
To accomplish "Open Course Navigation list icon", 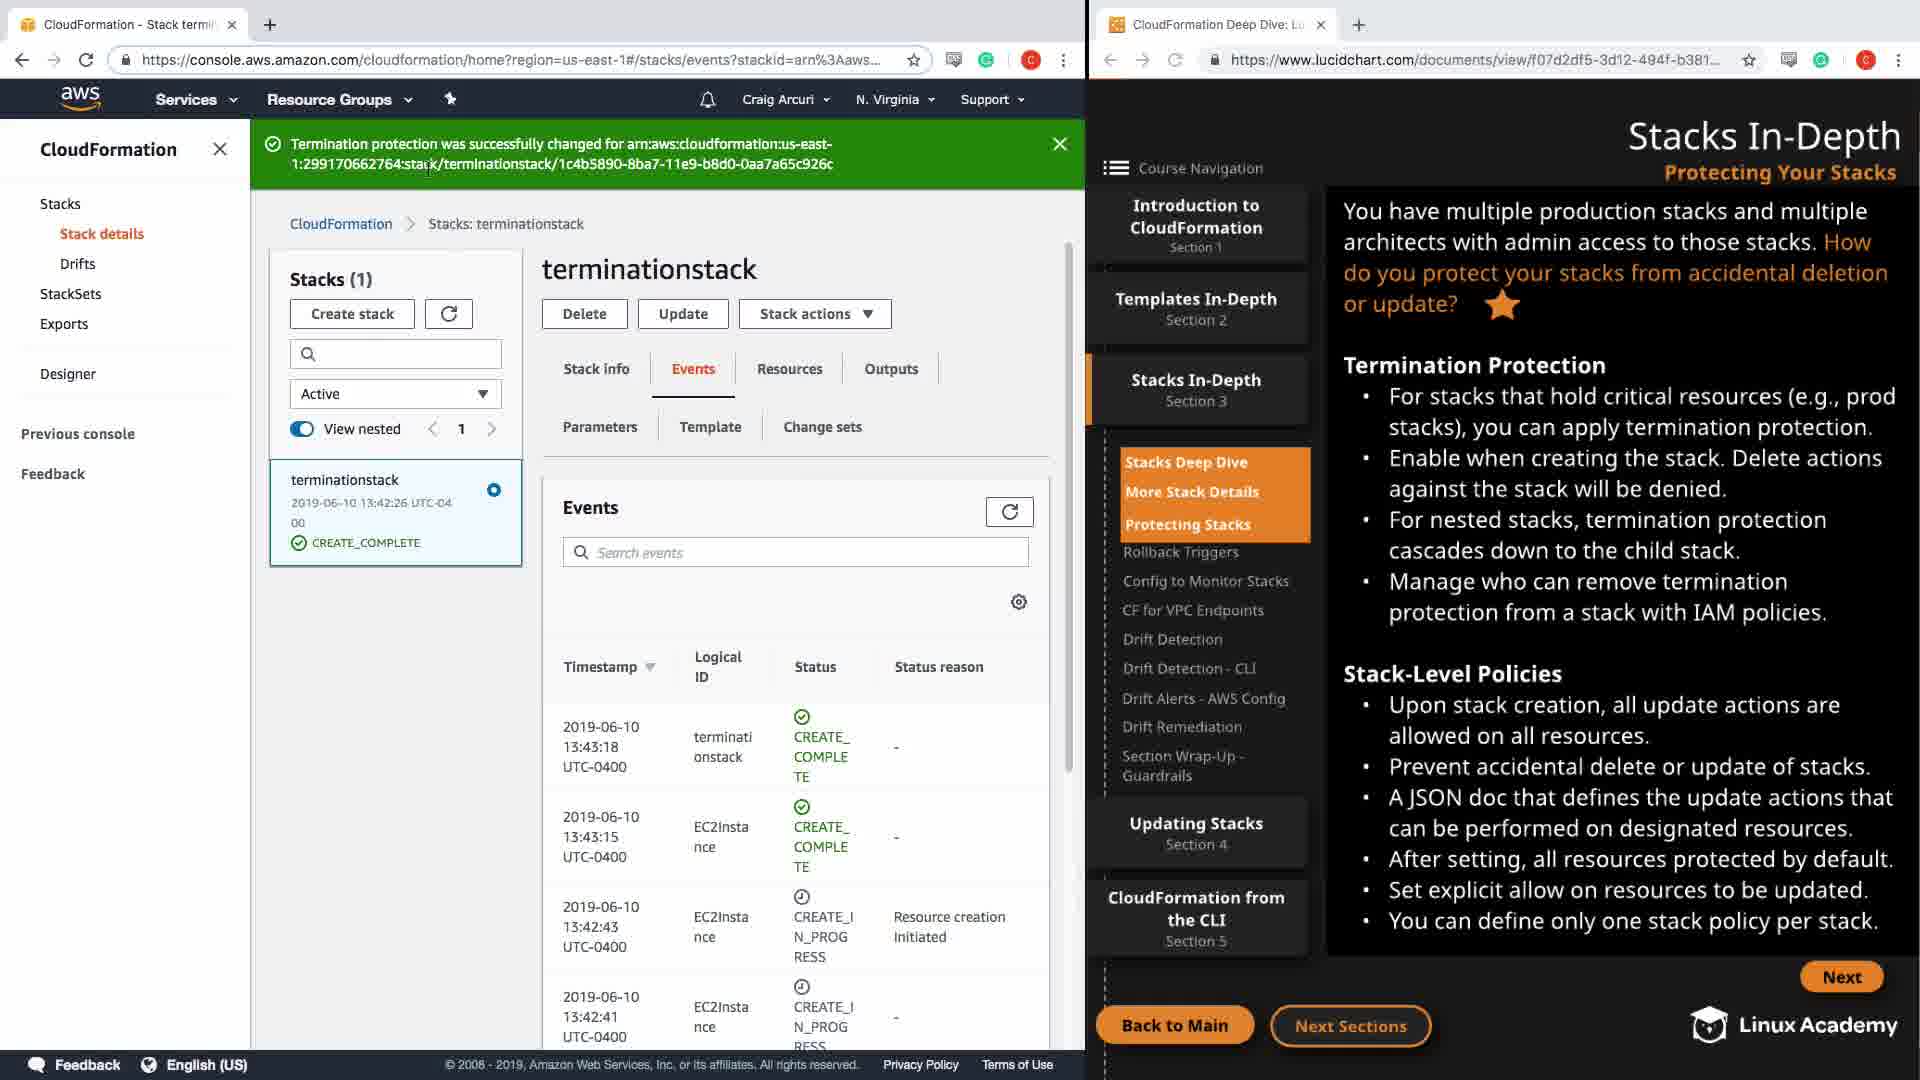I will pyautogui.click(x=1116, y=168).
